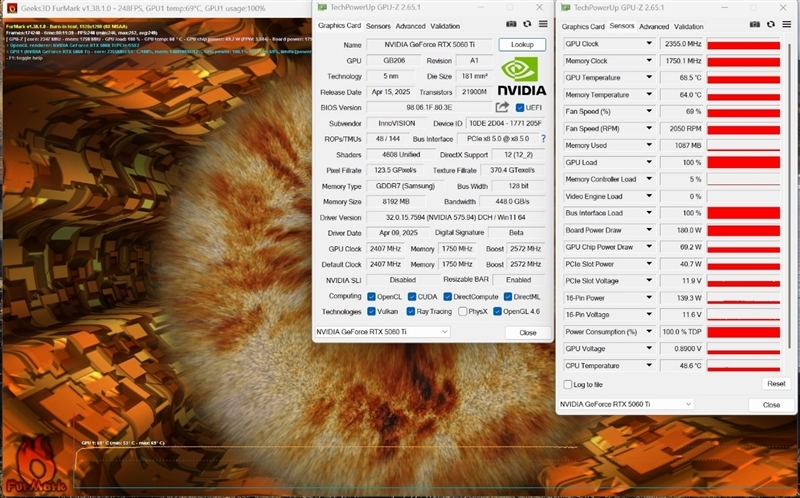
Task: Open the PCIe Slot Voltage sensor dropdown
Action: tap(649, 281)
